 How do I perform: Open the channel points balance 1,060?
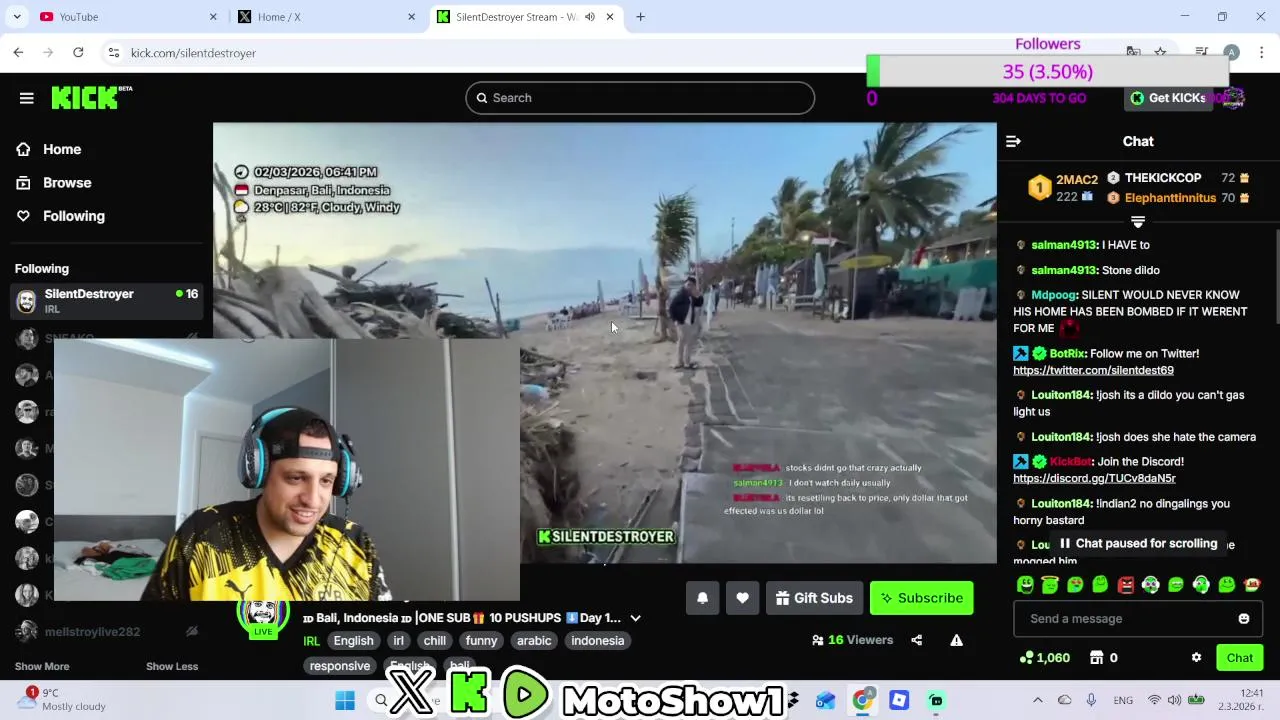(x=1044, y=658)
